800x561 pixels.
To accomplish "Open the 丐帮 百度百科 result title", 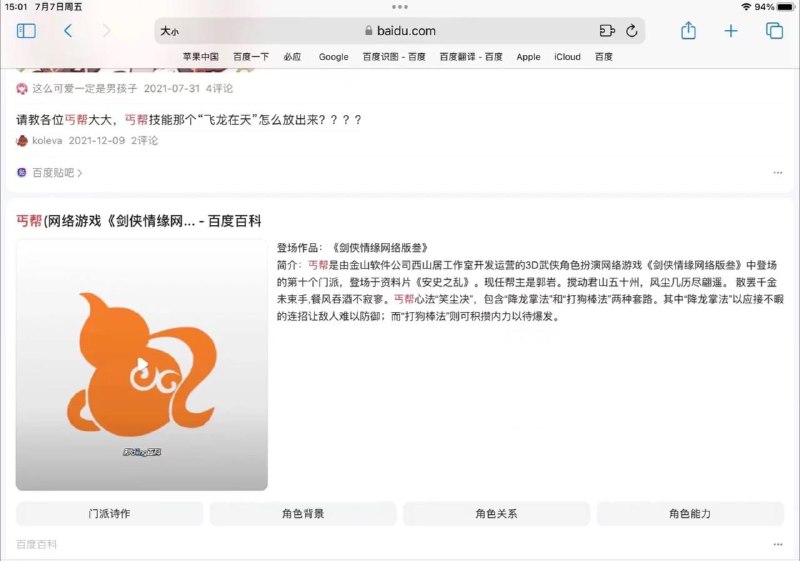I will click(139, 221).
